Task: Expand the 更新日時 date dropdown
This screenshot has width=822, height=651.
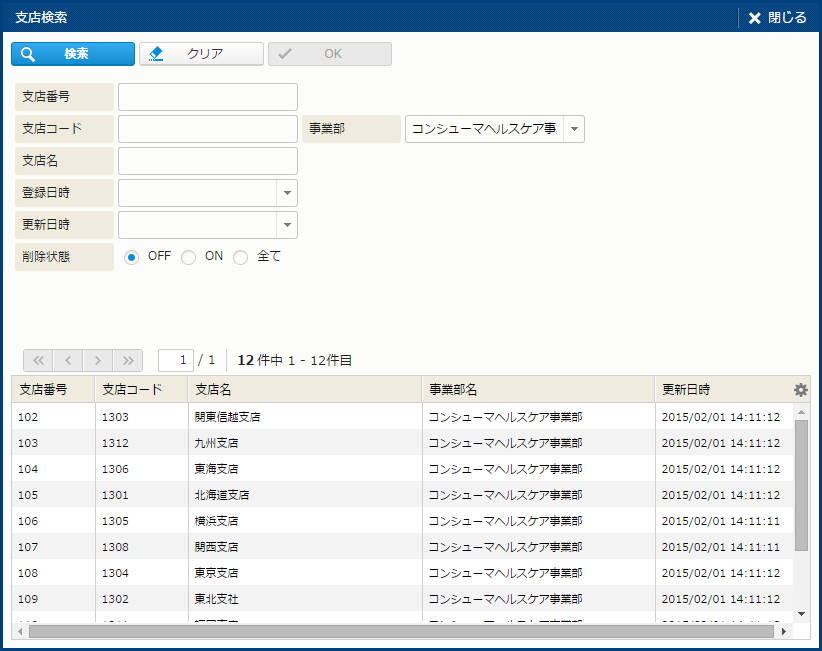Action: [287, 225]
